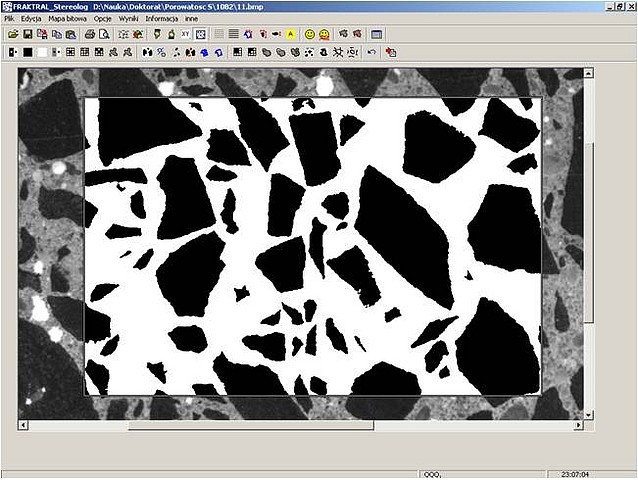Open the Informacja menu

click(162, 19)
